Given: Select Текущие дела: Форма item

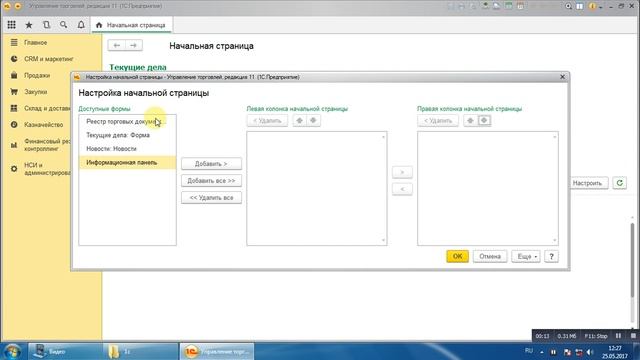Looking at the screenshot, I should pyautogui.click(x=127, y=135).
